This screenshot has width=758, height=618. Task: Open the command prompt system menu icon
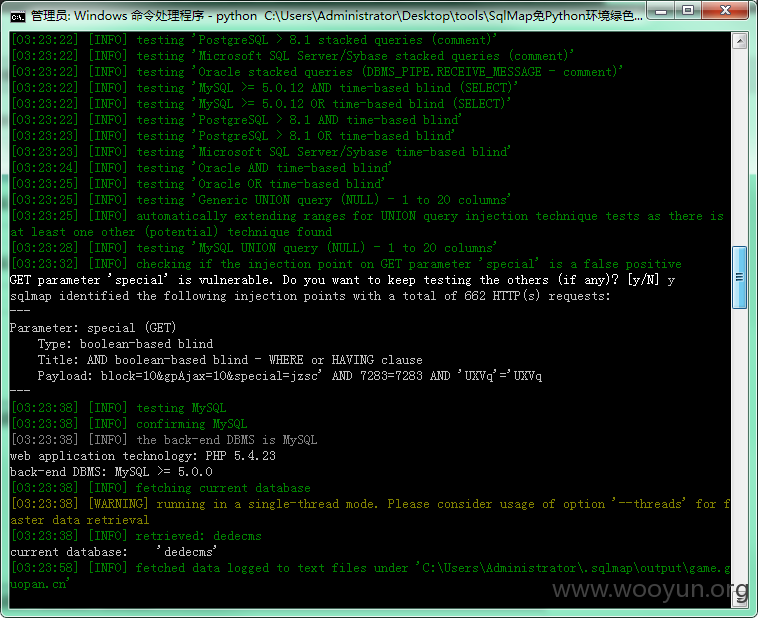point(17,16)
